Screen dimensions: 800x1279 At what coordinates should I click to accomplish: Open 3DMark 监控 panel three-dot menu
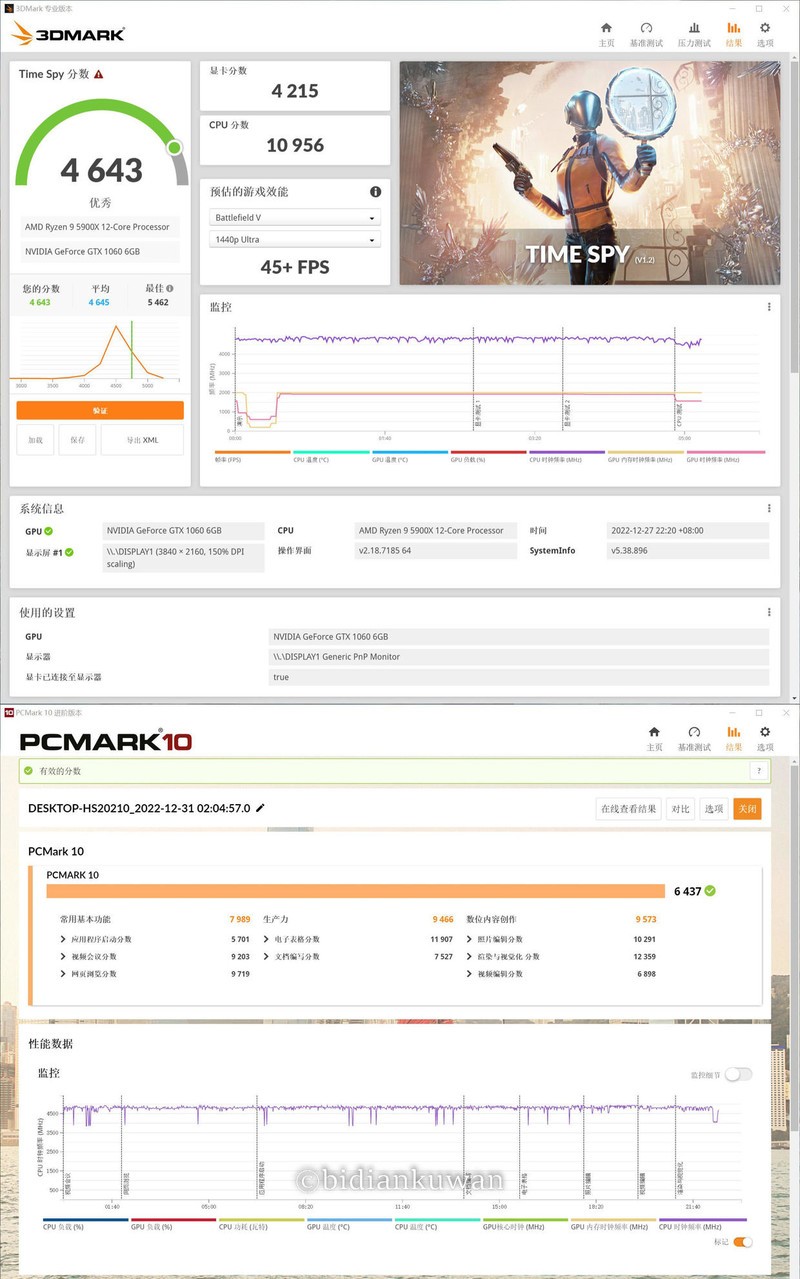click(x=769, y=307)
